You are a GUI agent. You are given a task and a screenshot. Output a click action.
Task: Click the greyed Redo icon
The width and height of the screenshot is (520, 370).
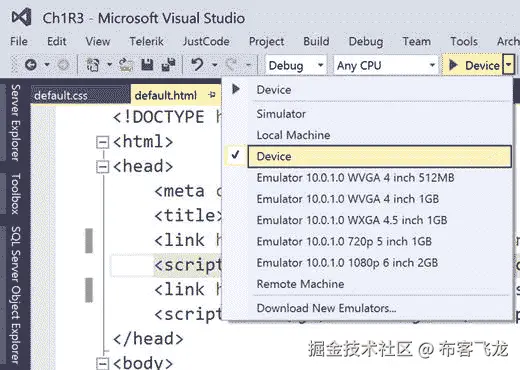click(x=231, y=65)
